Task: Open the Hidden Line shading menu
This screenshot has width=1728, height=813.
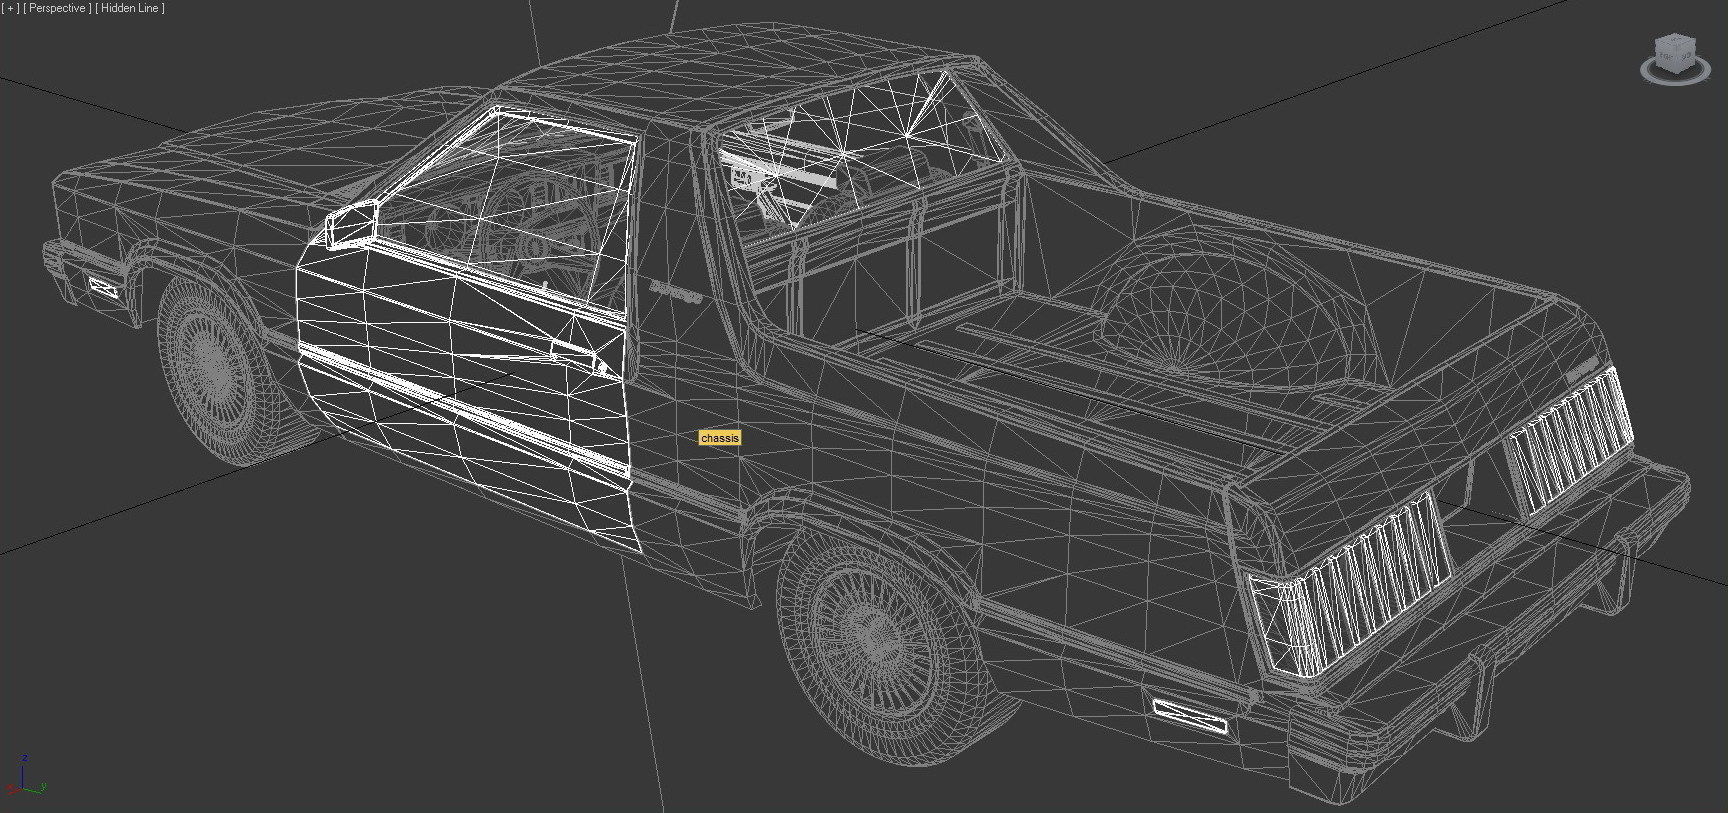Action: pos(130,8)
